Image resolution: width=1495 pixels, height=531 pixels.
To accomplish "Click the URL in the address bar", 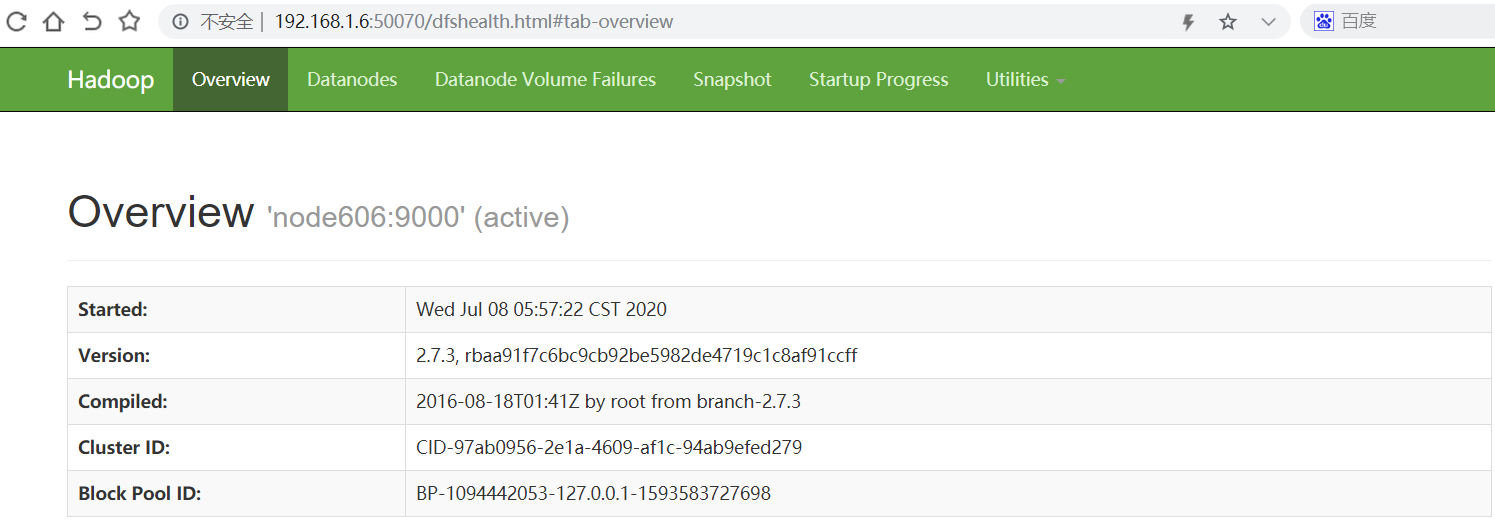I will click(473, 22).
